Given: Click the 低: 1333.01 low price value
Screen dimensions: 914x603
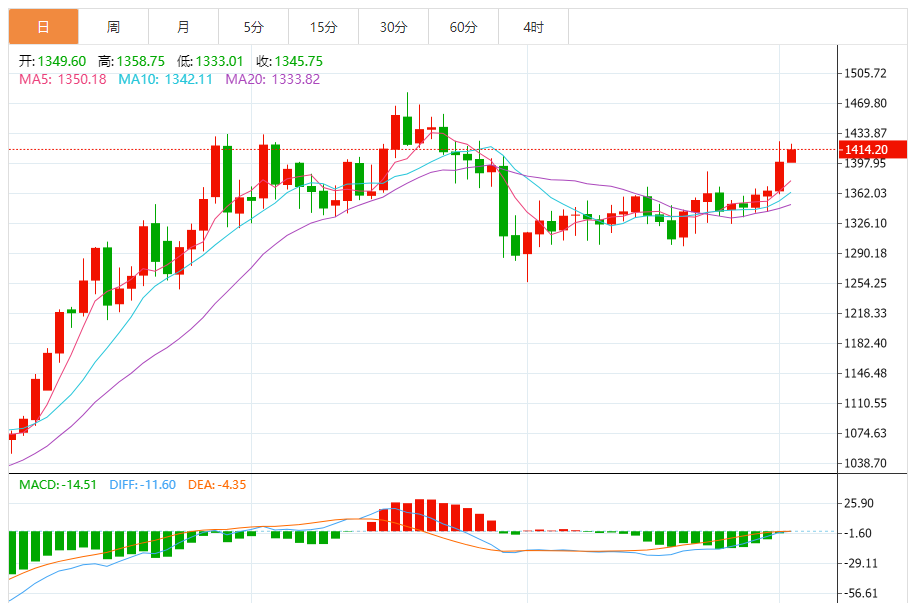Looking at the screenshot, I should (210, 61).
